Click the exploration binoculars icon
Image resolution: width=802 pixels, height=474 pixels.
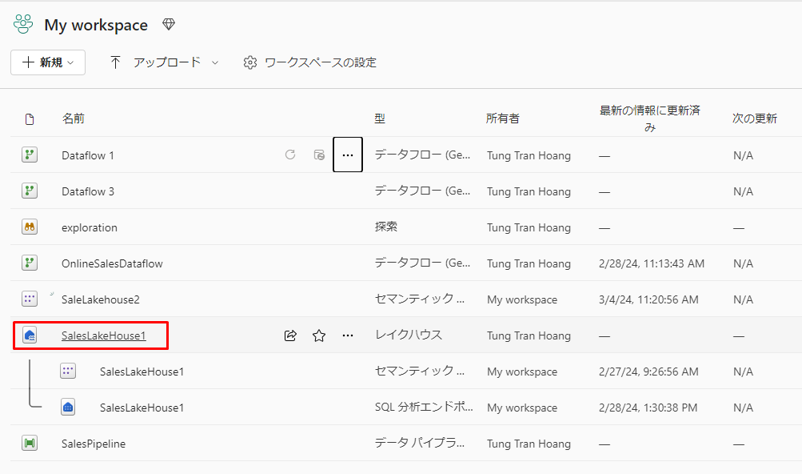(x=30, y=227)
